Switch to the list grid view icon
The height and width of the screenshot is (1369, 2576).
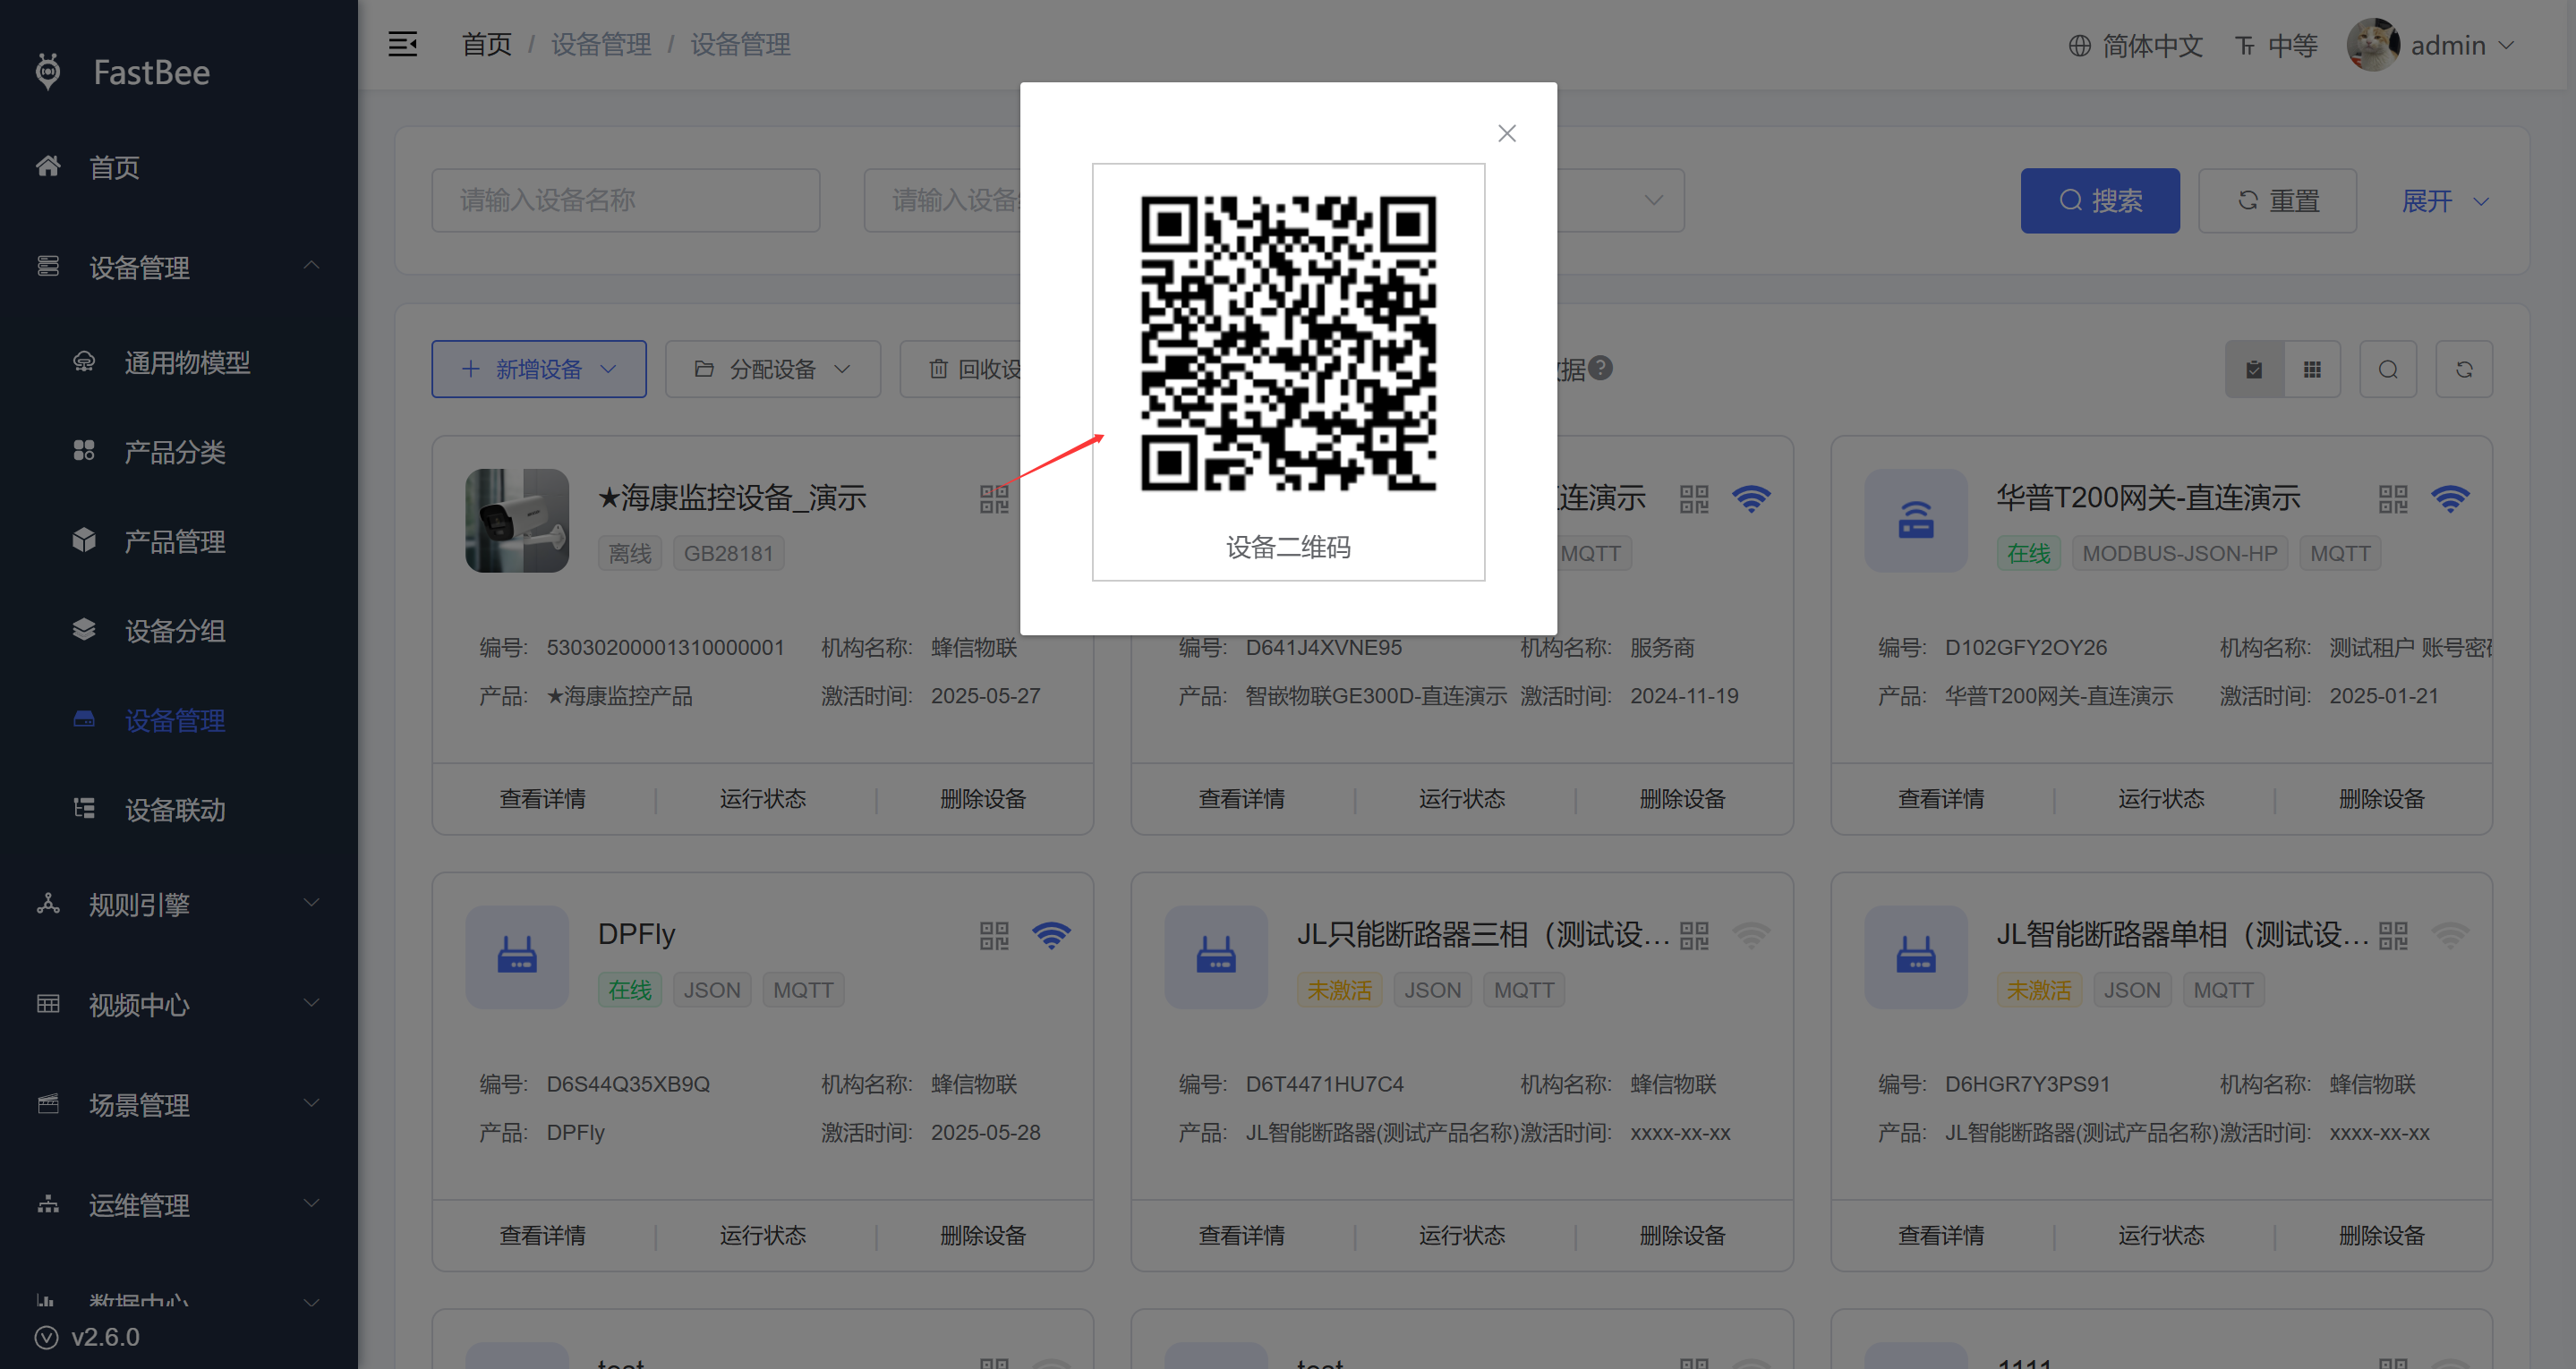click(2312, 369)
